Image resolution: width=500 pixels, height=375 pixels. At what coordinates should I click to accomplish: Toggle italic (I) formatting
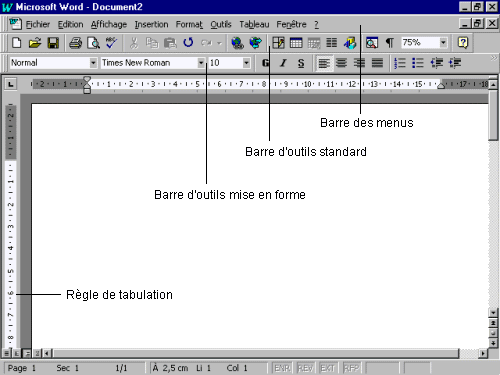[x=283, y=63]
